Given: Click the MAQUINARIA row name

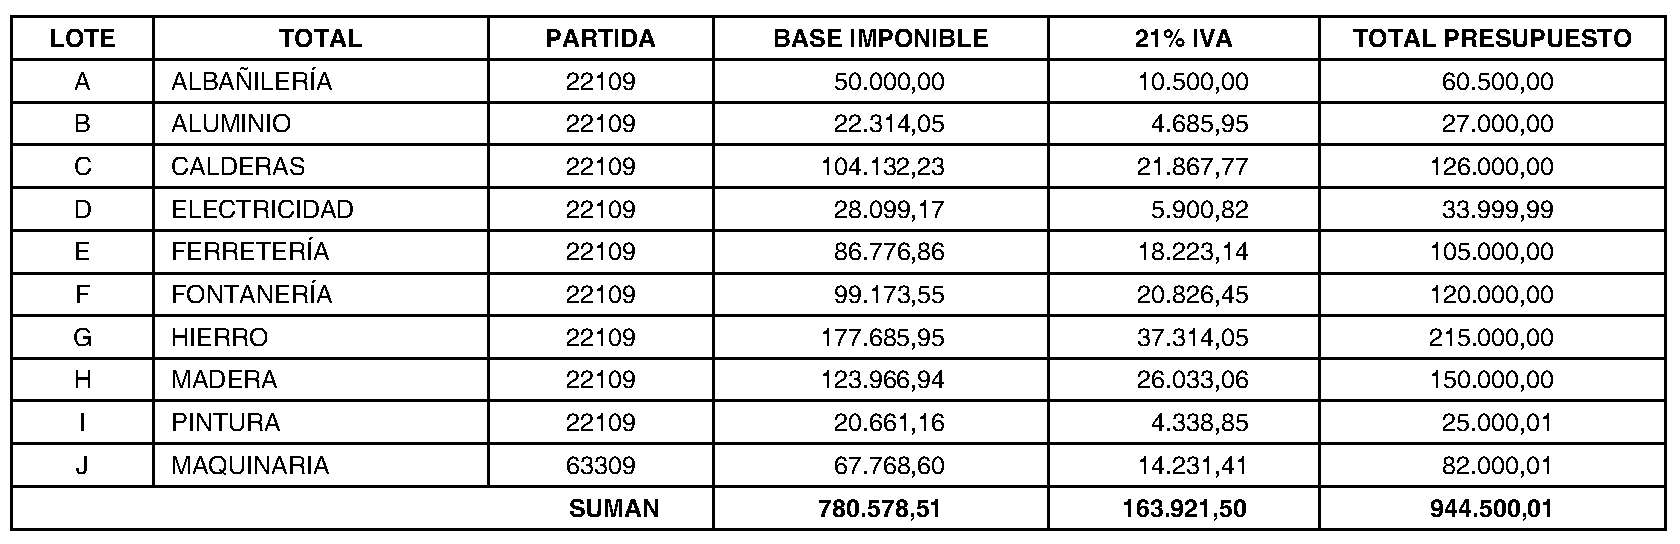Looking at the screenshot, I should click(250, 465).
